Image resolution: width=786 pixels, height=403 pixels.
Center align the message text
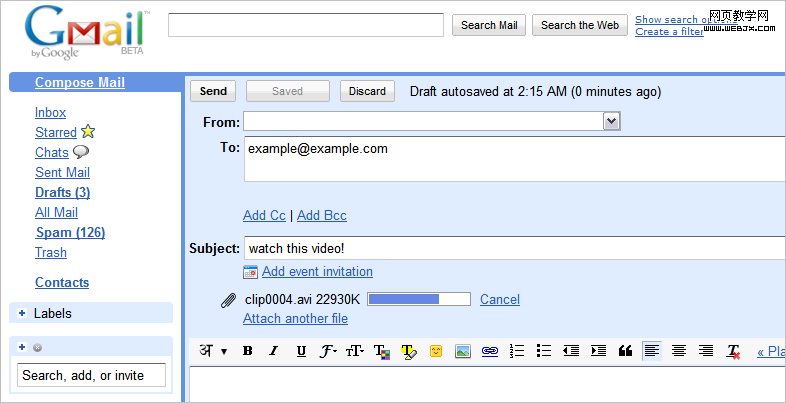point(679,351)
